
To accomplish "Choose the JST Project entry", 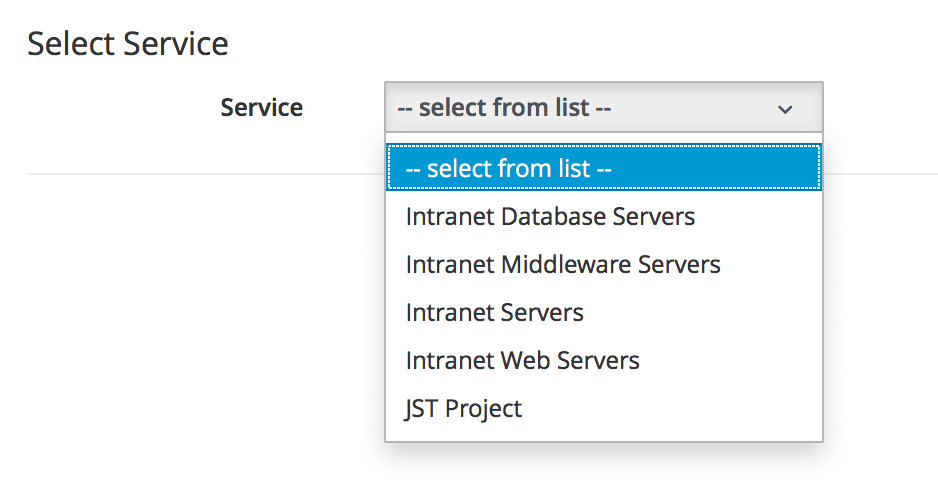I will [x=463, y=409].
